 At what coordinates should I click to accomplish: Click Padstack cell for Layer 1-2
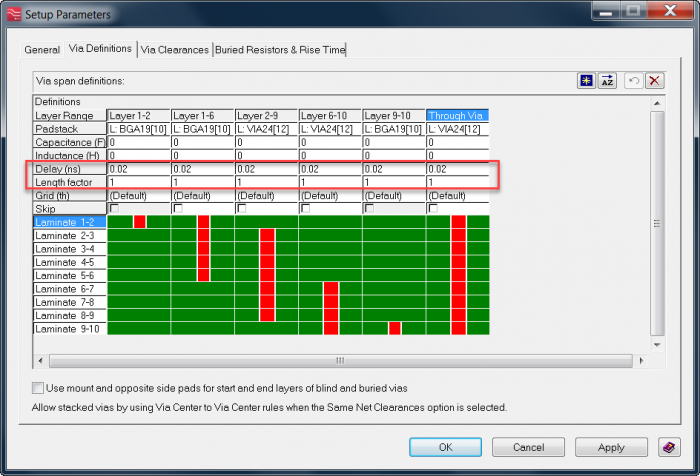point(139,129)
